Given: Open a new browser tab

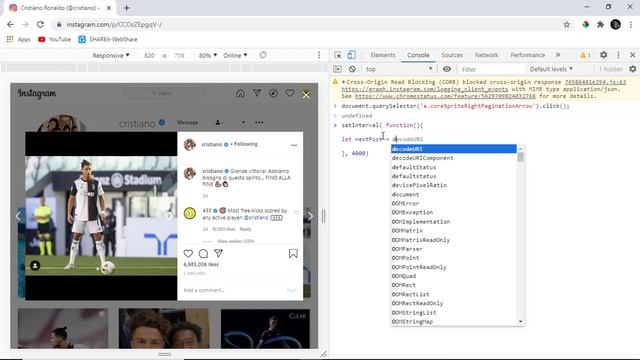Looking at the screenshot, I should tap(127, 8).
